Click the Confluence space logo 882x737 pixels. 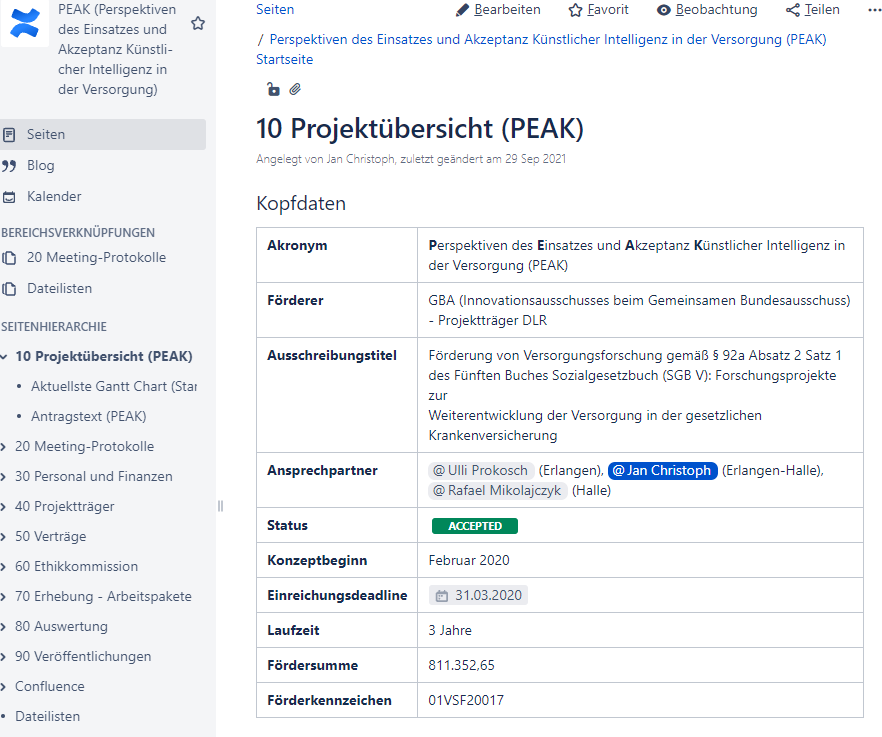(x=25, y=23)
